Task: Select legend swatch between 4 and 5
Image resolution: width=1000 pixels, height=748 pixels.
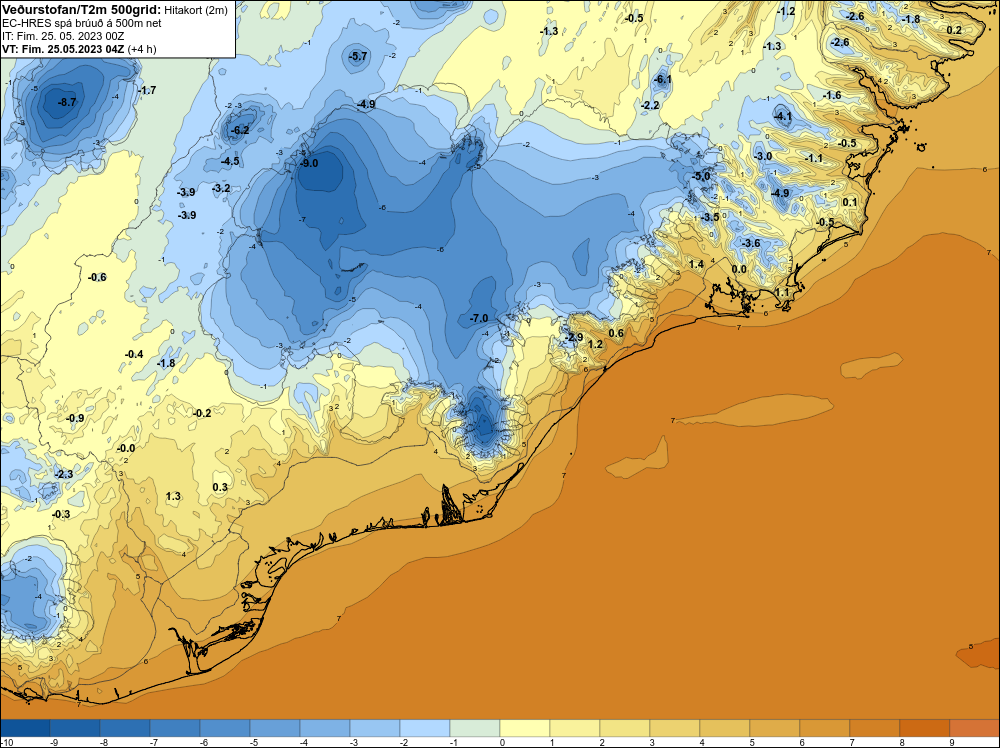Action: click(725, 728)
